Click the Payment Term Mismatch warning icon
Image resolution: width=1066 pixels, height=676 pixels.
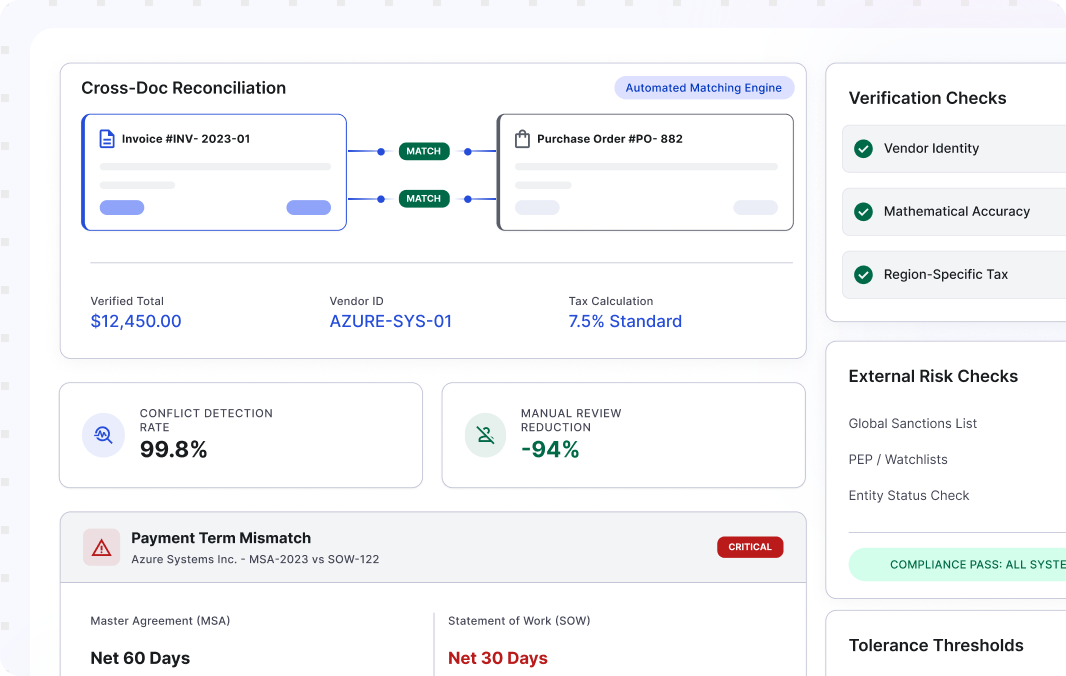pos(101,547)
